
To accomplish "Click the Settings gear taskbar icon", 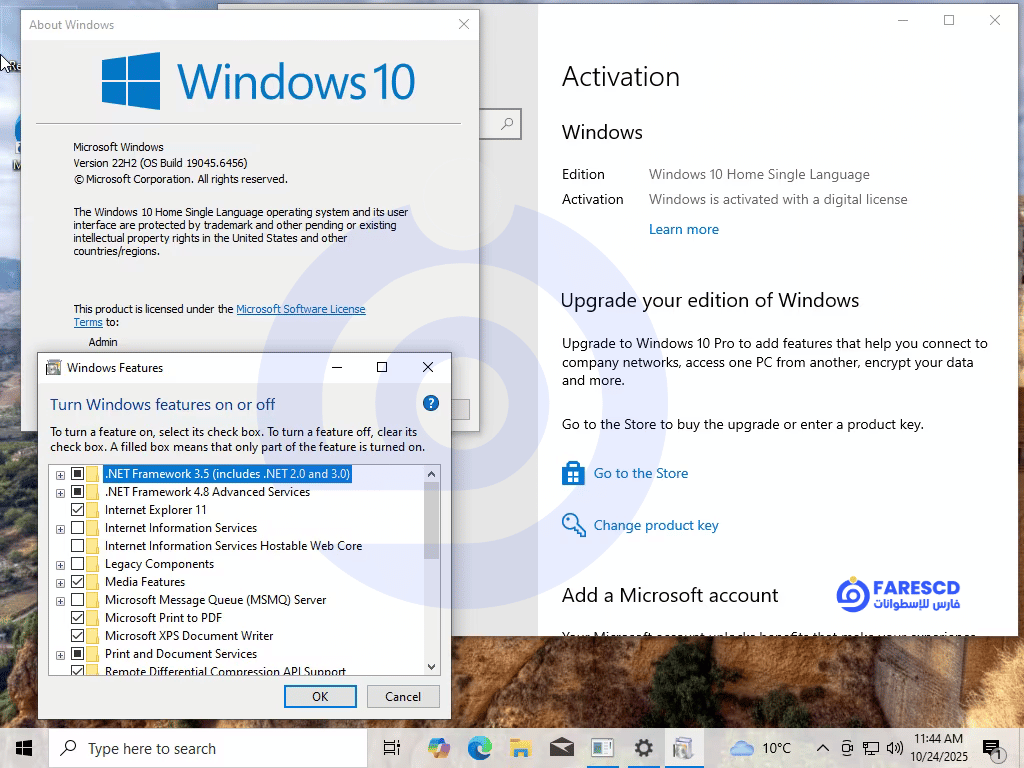I will (643, 748).
